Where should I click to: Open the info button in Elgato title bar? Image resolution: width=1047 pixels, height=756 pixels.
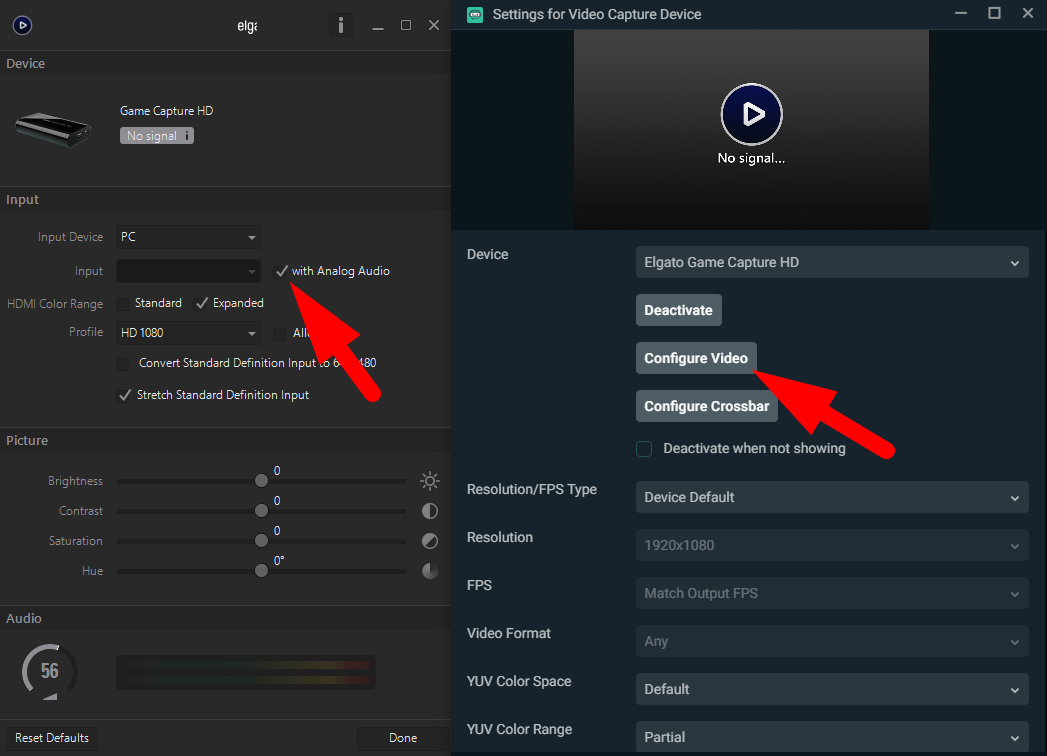341,25
